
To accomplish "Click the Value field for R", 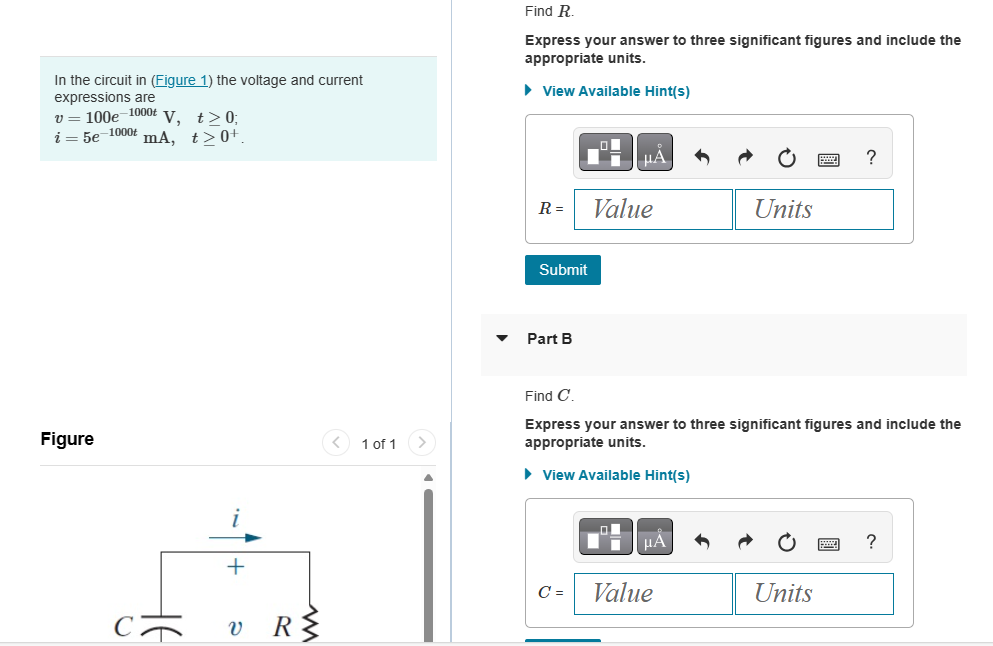I will click(x=652, y=209).
